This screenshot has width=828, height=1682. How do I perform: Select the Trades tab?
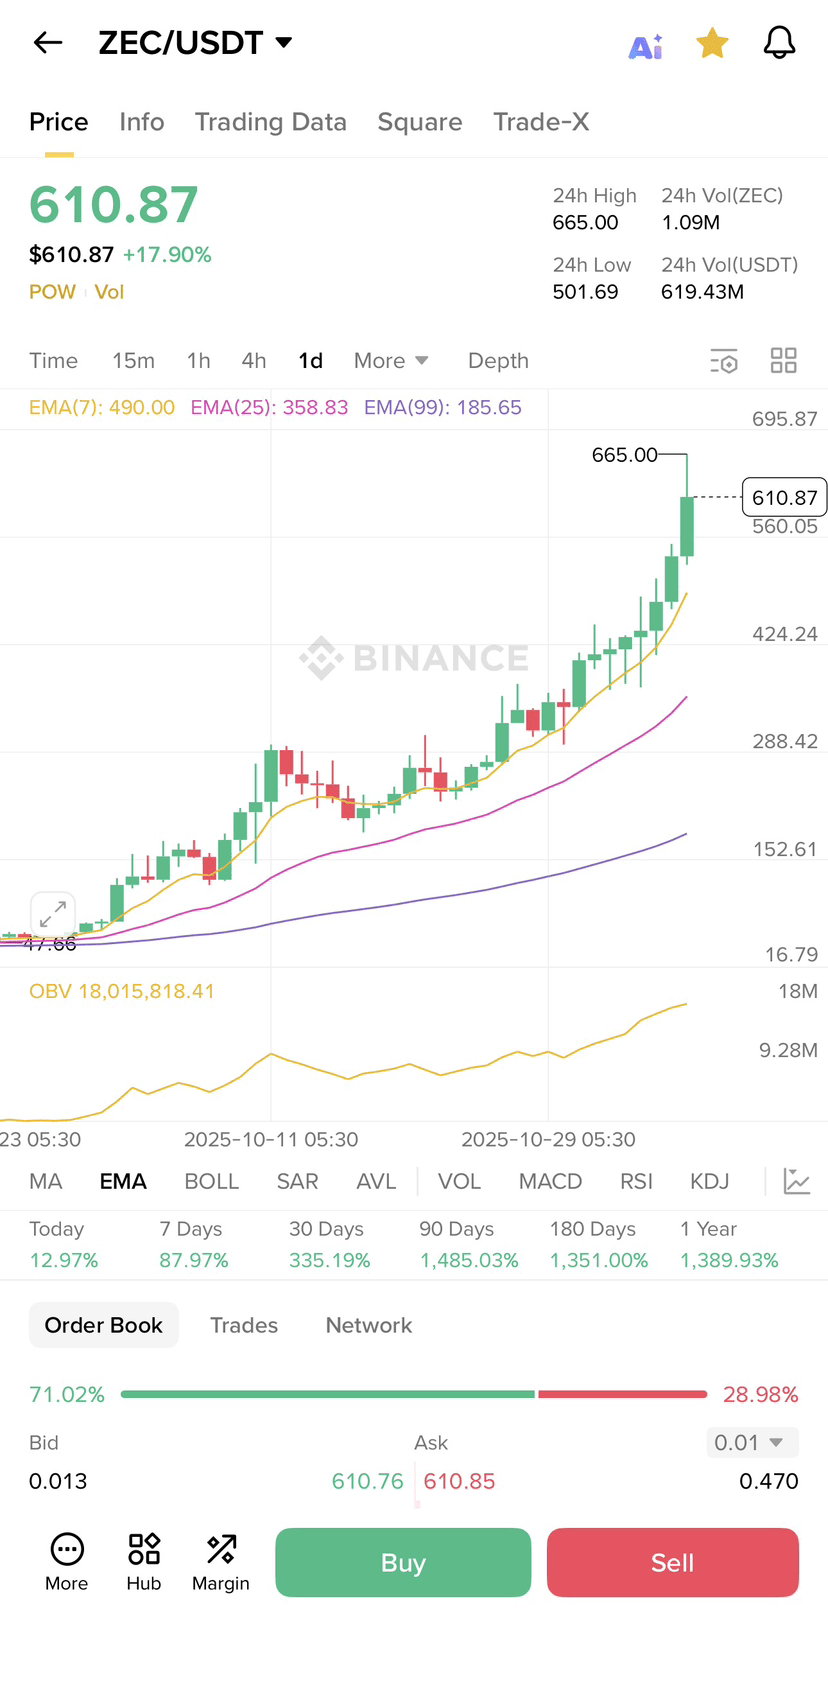pyautogui.click(x=244, y=1325)
